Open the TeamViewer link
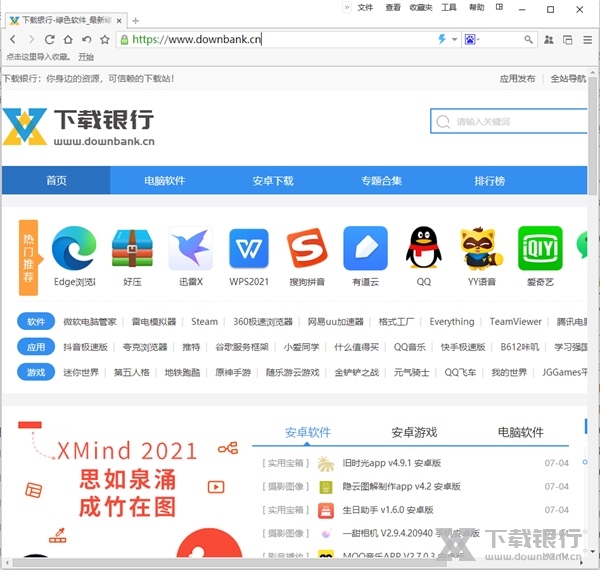Screen dimensions: 600x570 pos(515,322)
